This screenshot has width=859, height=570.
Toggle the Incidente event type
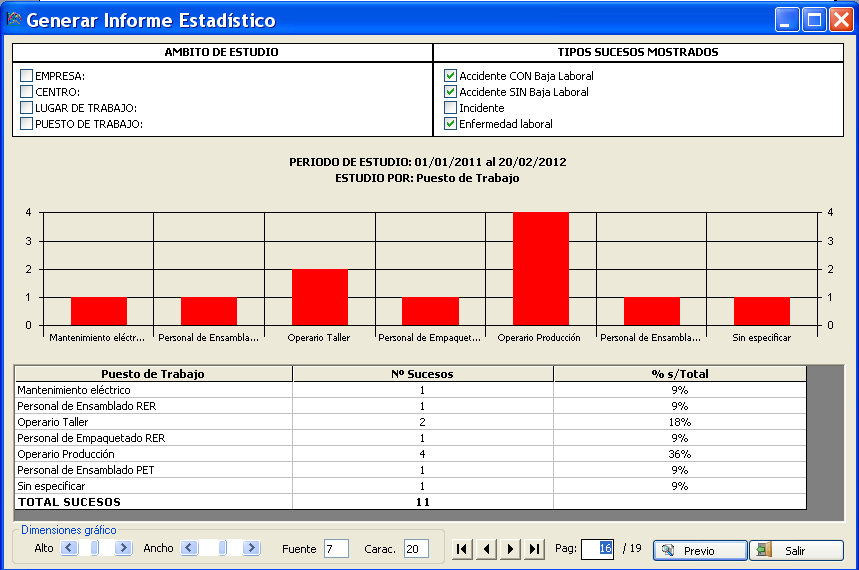click(x=451, y=108)
